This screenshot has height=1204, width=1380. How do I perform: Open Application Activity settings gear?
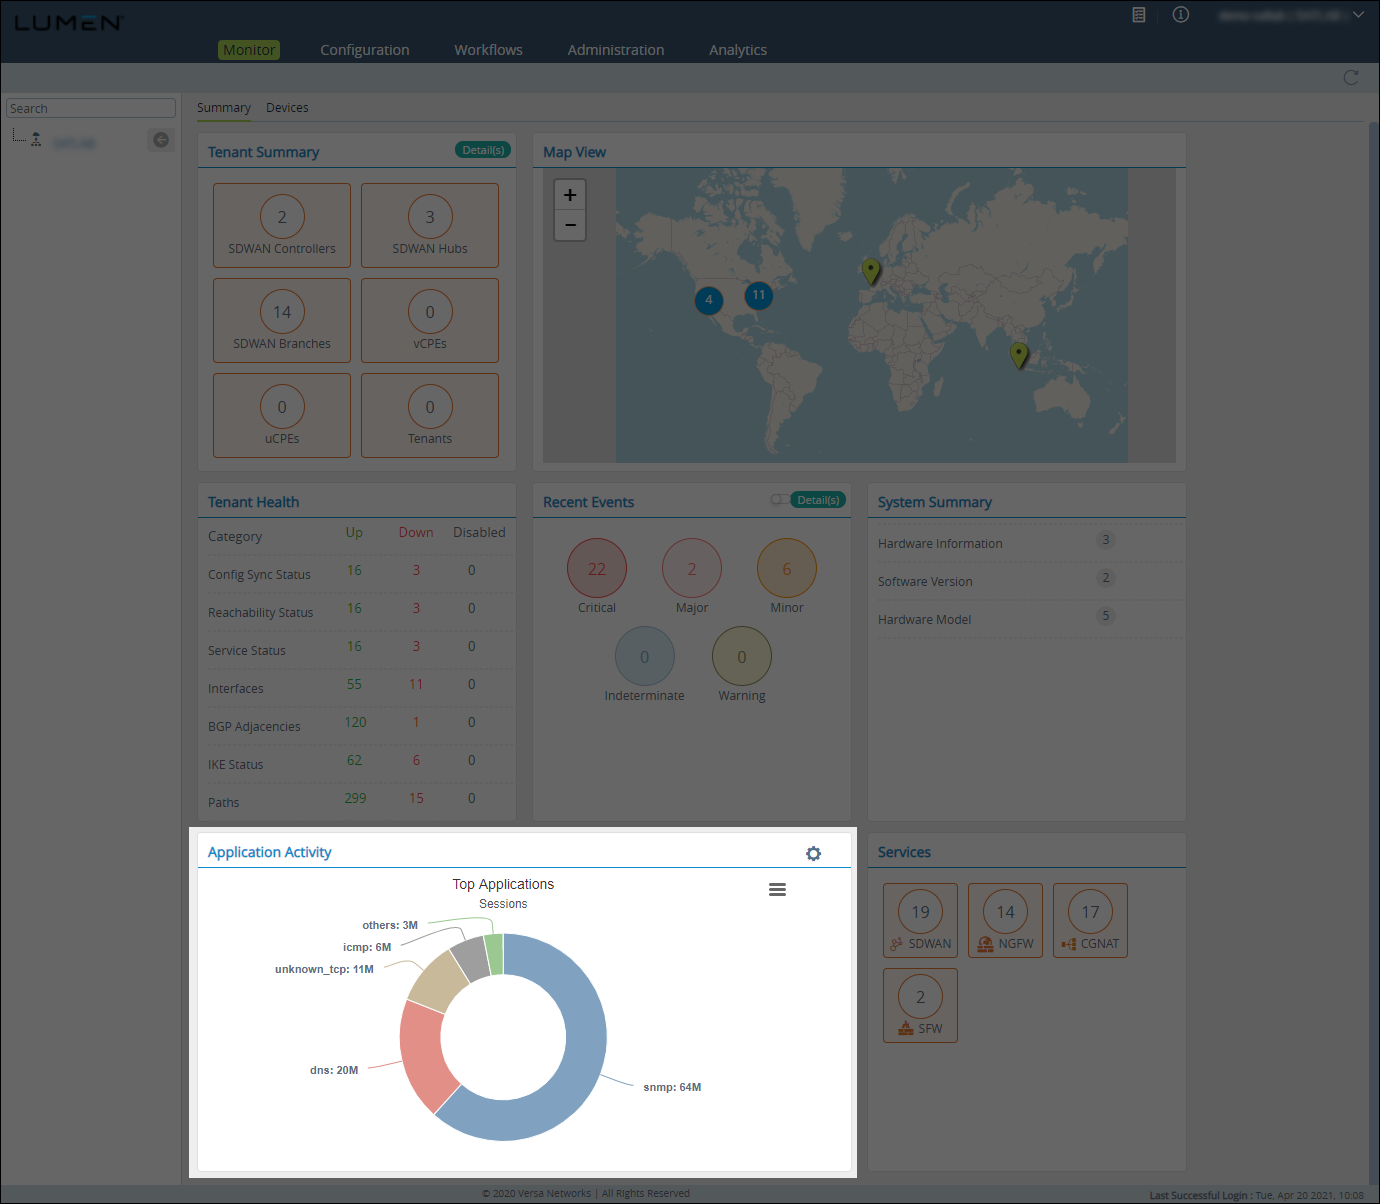pyautogui.click(x=813, y=853)
